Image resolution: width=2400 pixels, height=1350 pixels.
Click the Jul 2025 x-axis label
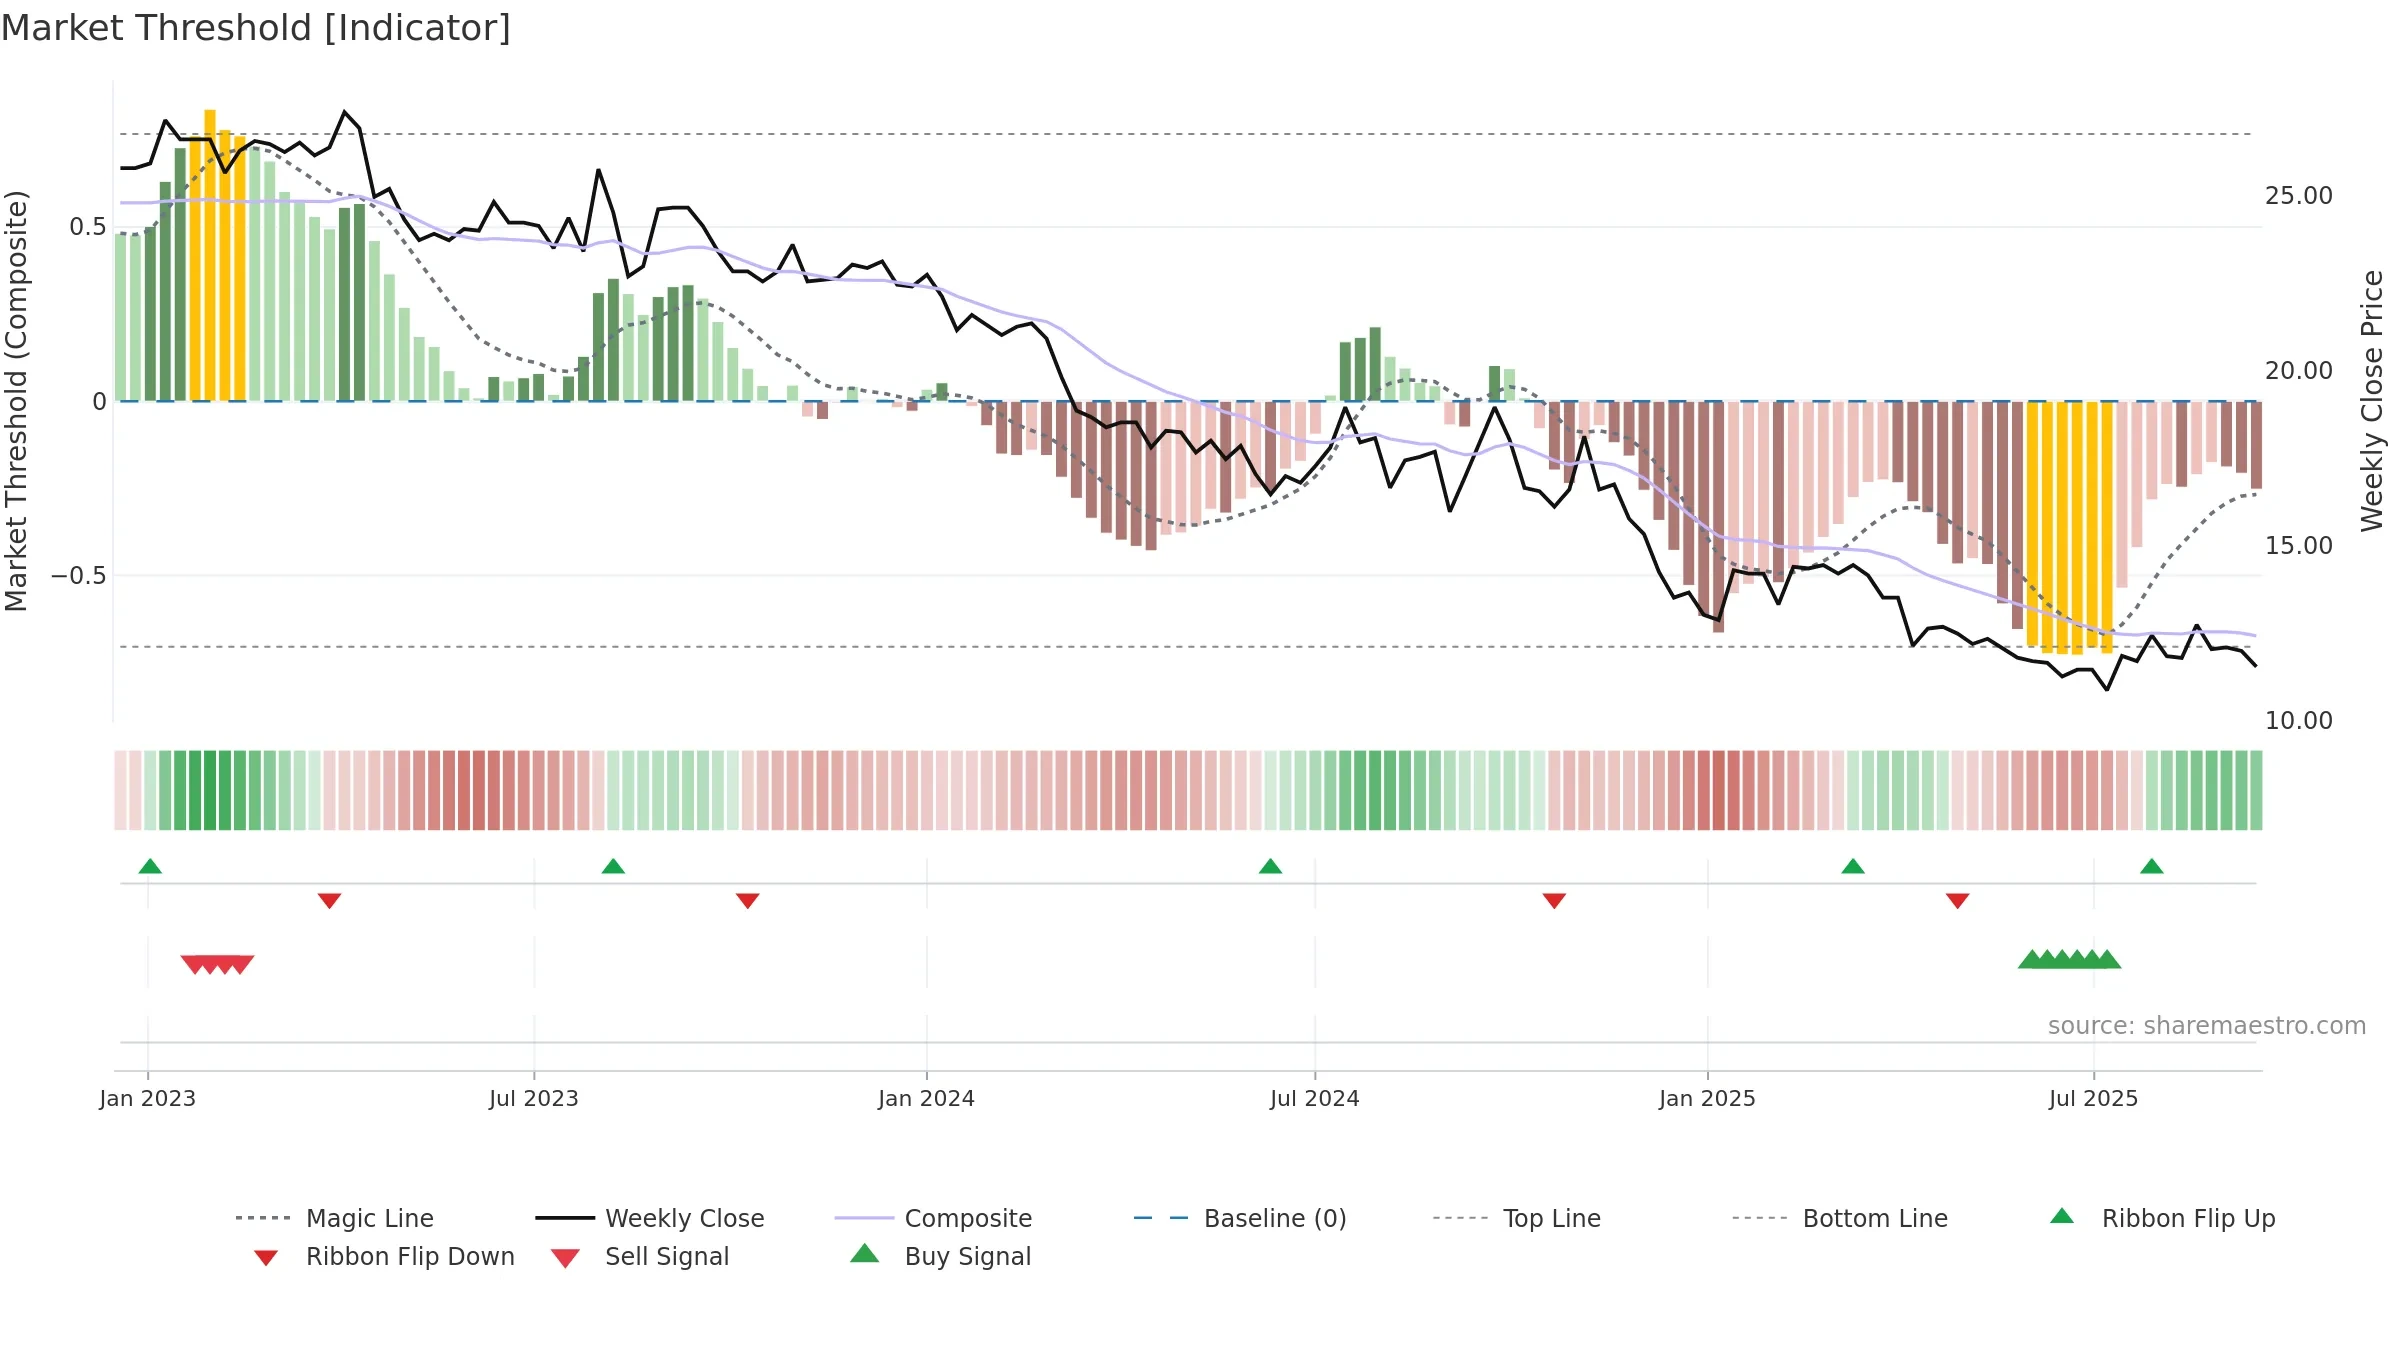[2094, 1098]
